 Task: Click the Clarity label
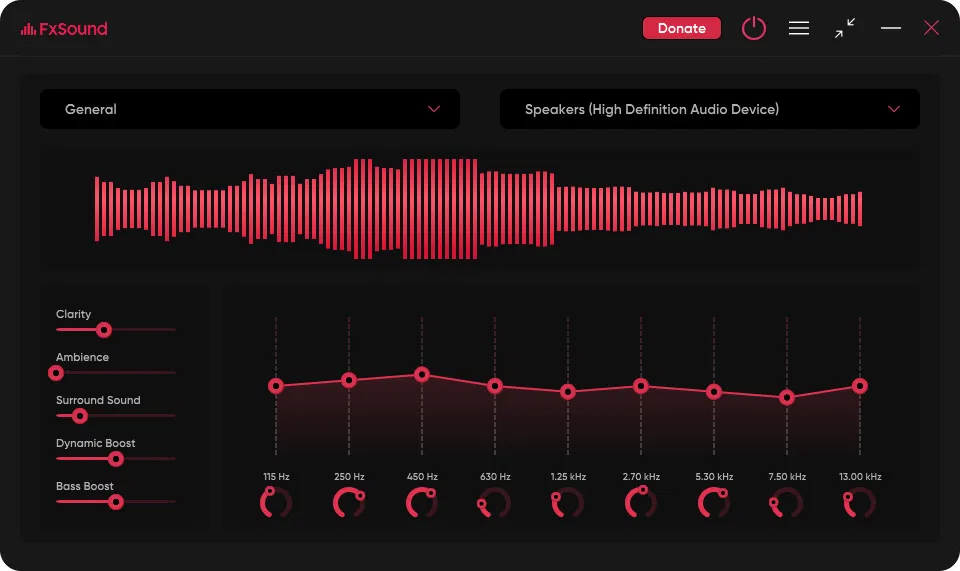click(73, 314)
